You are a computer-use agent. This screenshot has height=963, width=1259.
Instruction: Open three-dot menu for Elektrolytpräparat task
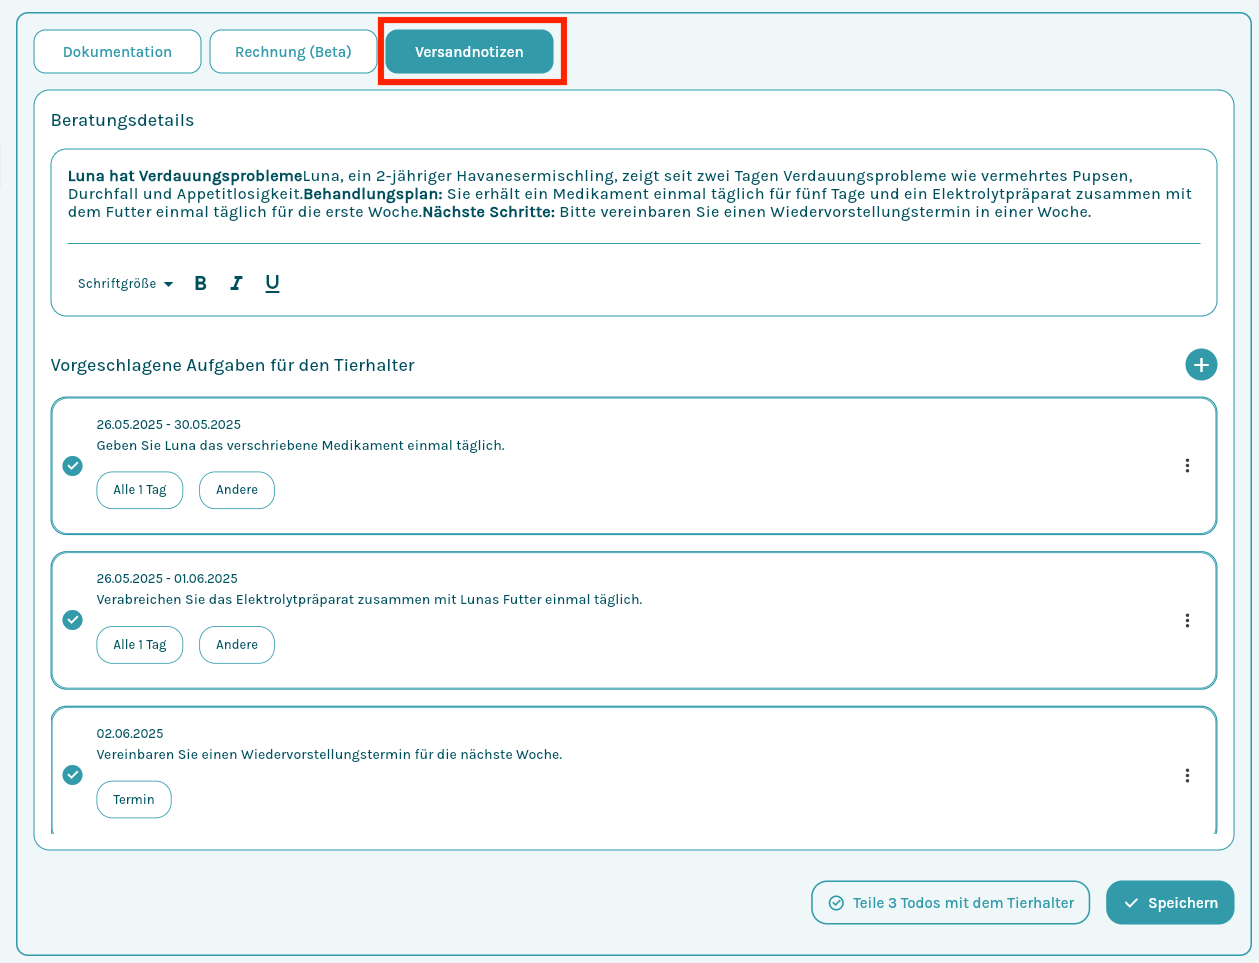tap(1187, 620)
